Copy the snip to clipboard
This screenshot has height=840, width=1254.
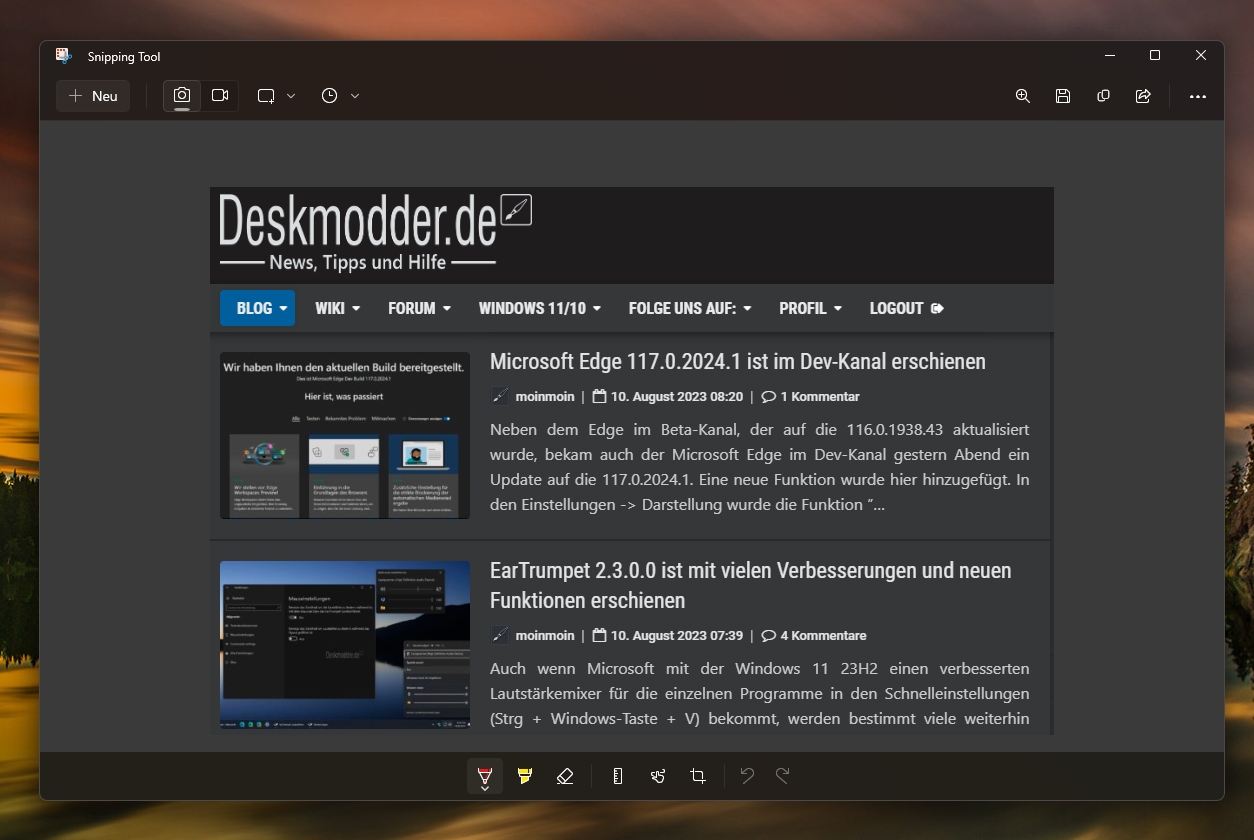click(x=1103, y=96)
